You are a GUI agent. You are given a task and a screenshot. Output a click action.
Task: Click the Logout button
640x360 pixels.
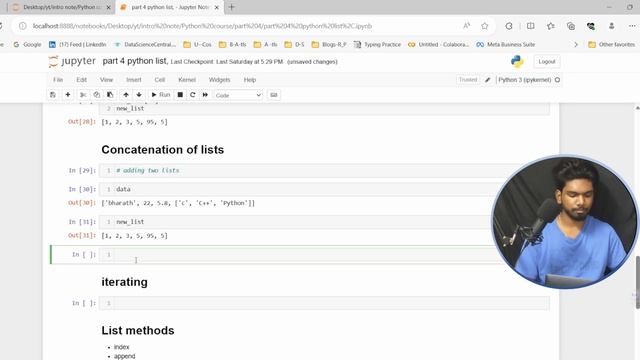[547, 62]
